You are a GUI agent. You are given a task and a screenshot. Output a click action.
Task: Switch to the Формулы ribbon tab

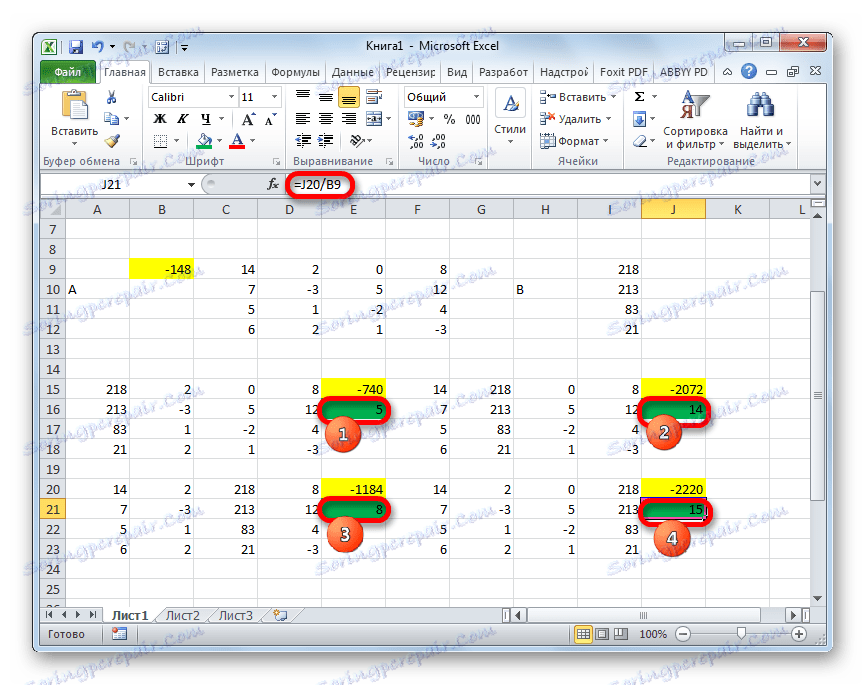pyautogui.click(x=295, y=72)
